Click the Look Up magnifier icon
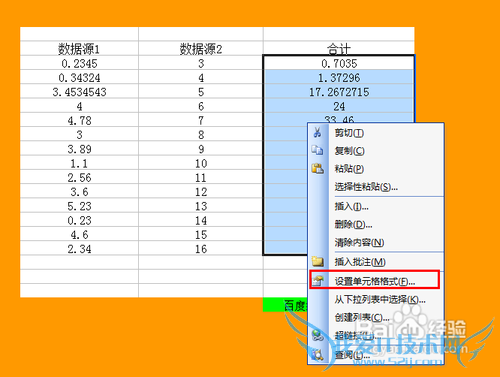Image resolution: width=500 pixels, height=377 pixels. point(317,355)
